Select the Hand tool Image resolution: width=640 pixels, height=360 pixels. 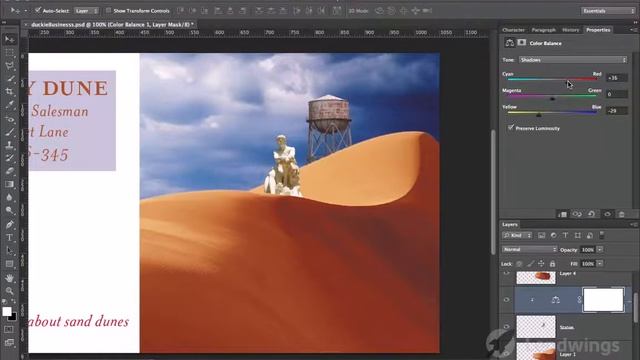point(9,278)
